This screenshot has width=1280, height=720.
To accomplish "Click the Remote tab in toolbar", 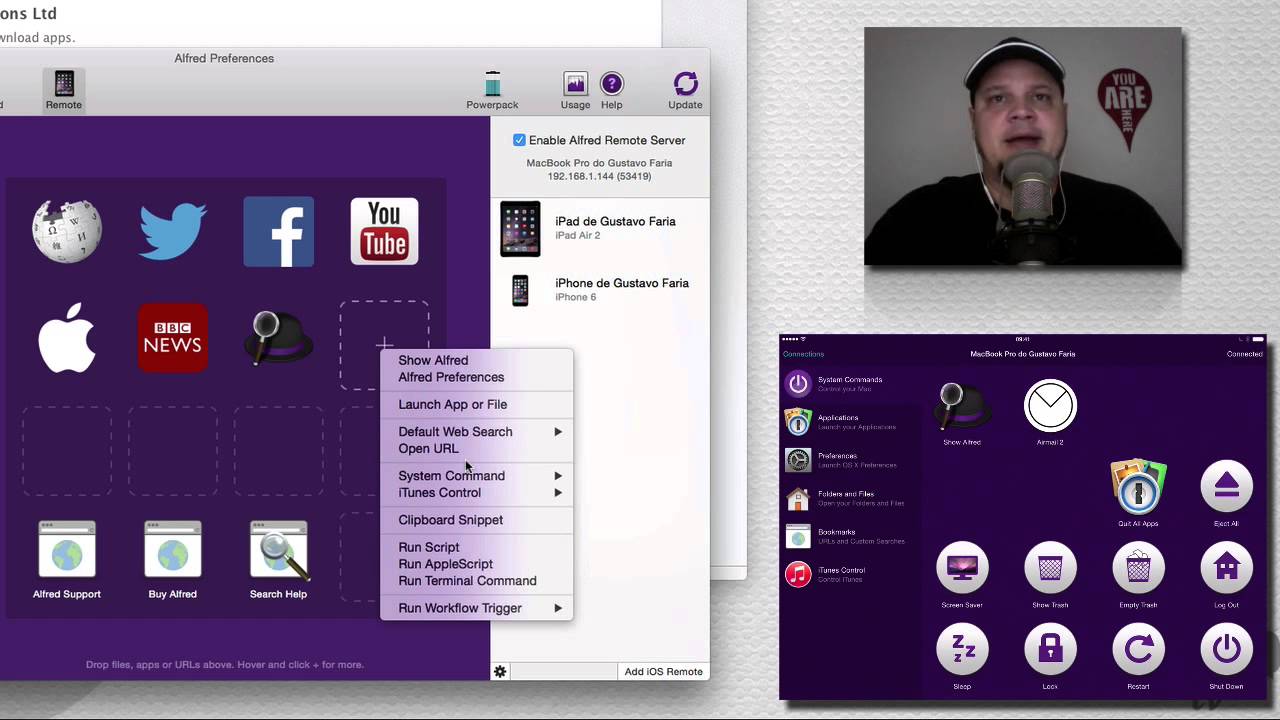I will [x=64, y=89].
